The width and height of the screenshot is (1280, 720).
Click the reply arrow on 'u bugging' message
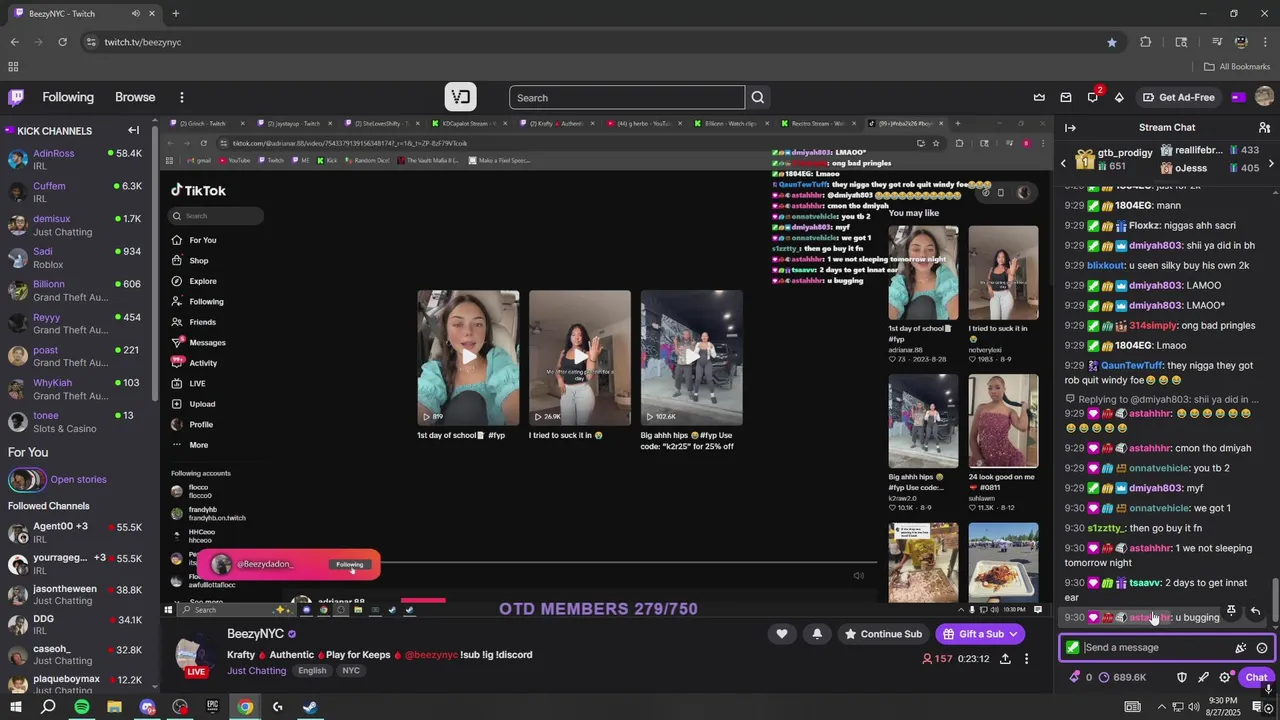tap(1255, 611)
